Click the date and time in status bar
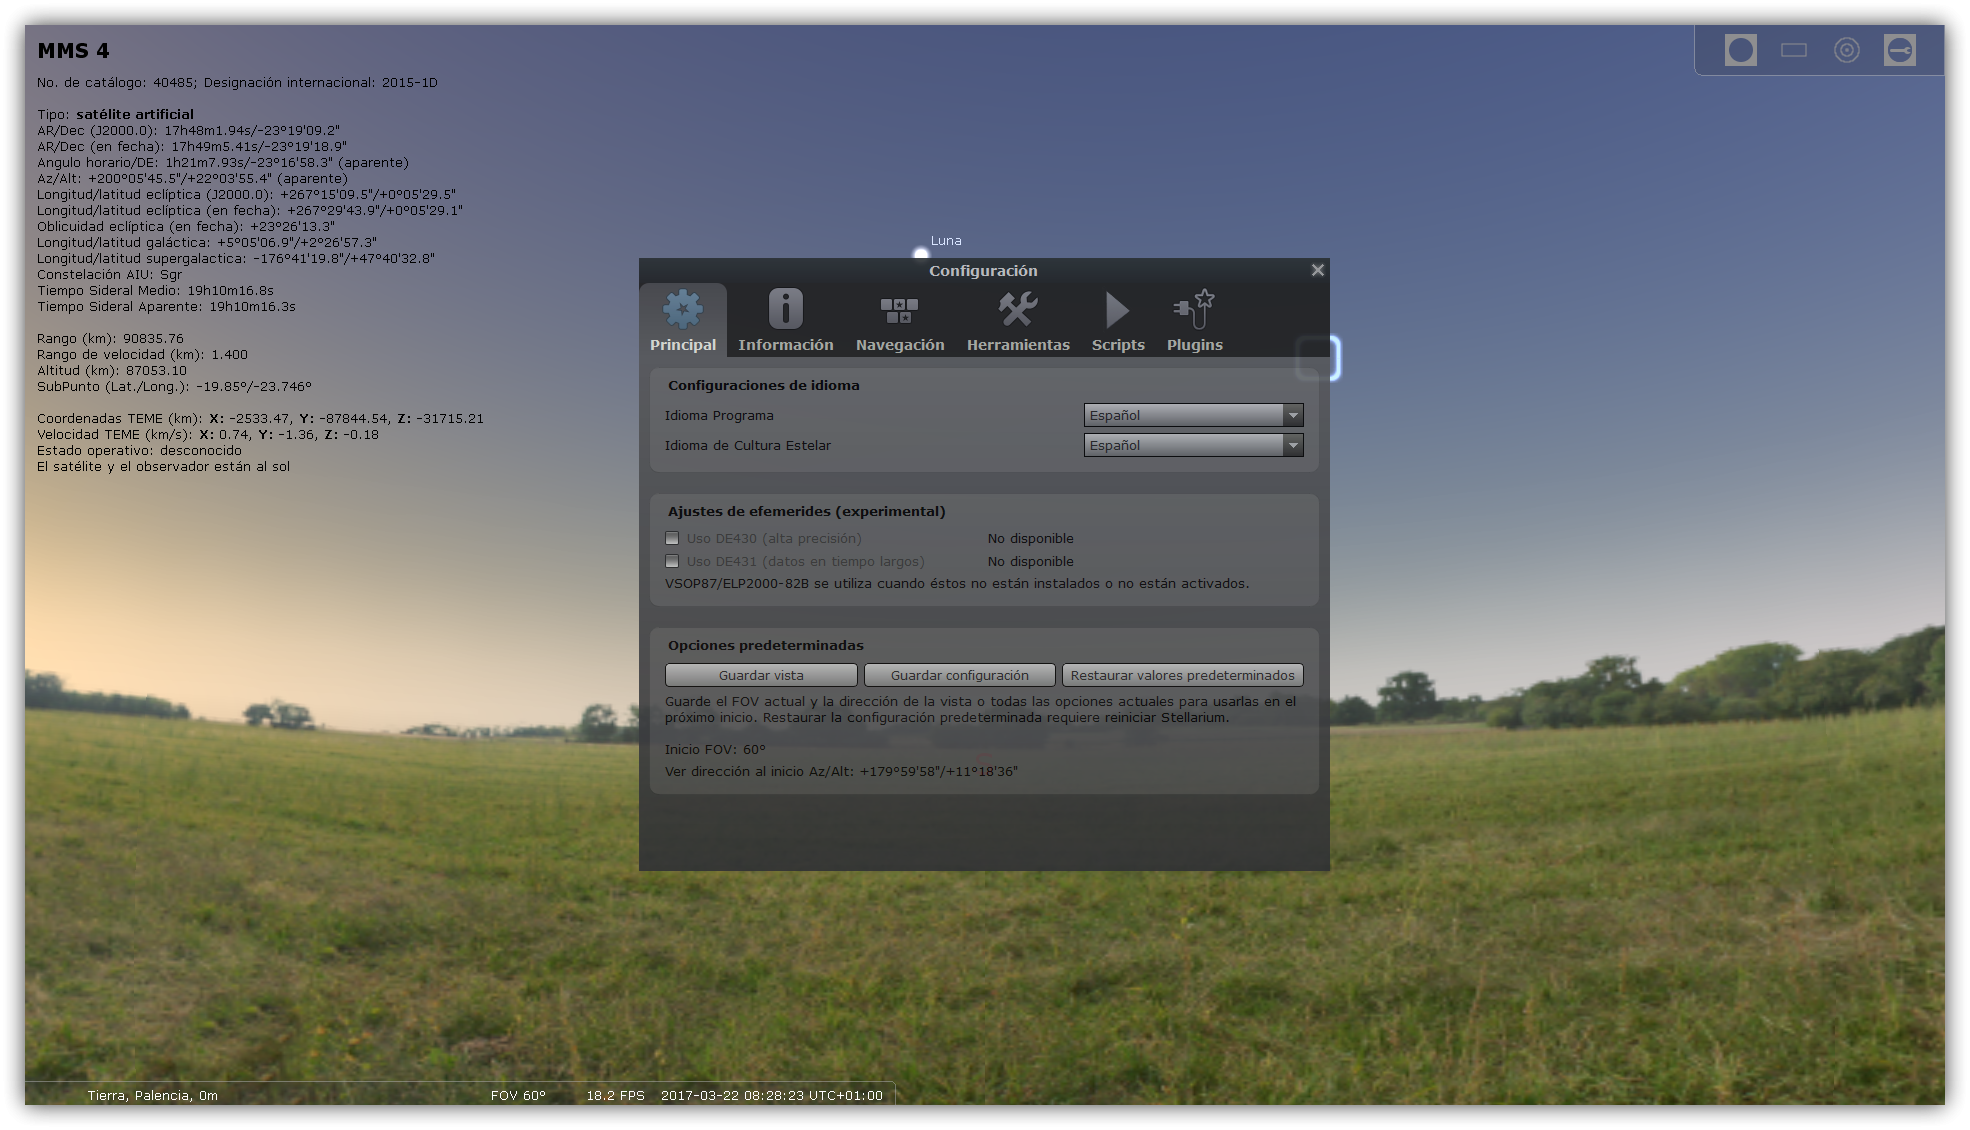Viewport: 1970px width, 1130px height. [x=771, y=1095]
